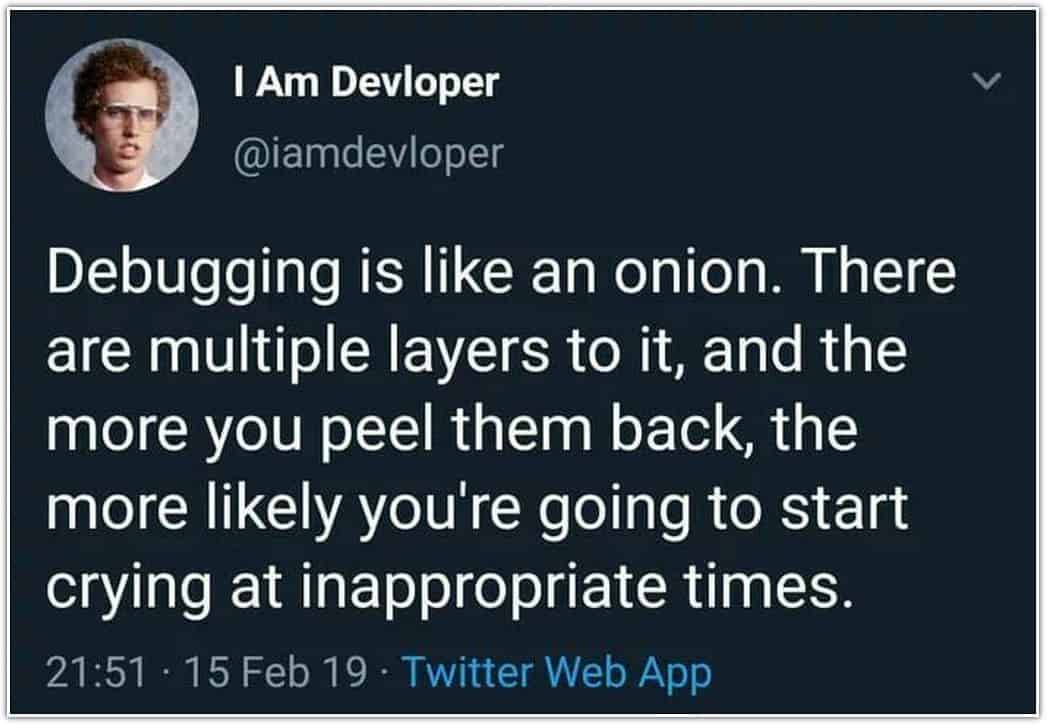Viewport: 1047px width, 725px height.
Task: Select the word inappropriate
Action: click(x=484, y=586)
